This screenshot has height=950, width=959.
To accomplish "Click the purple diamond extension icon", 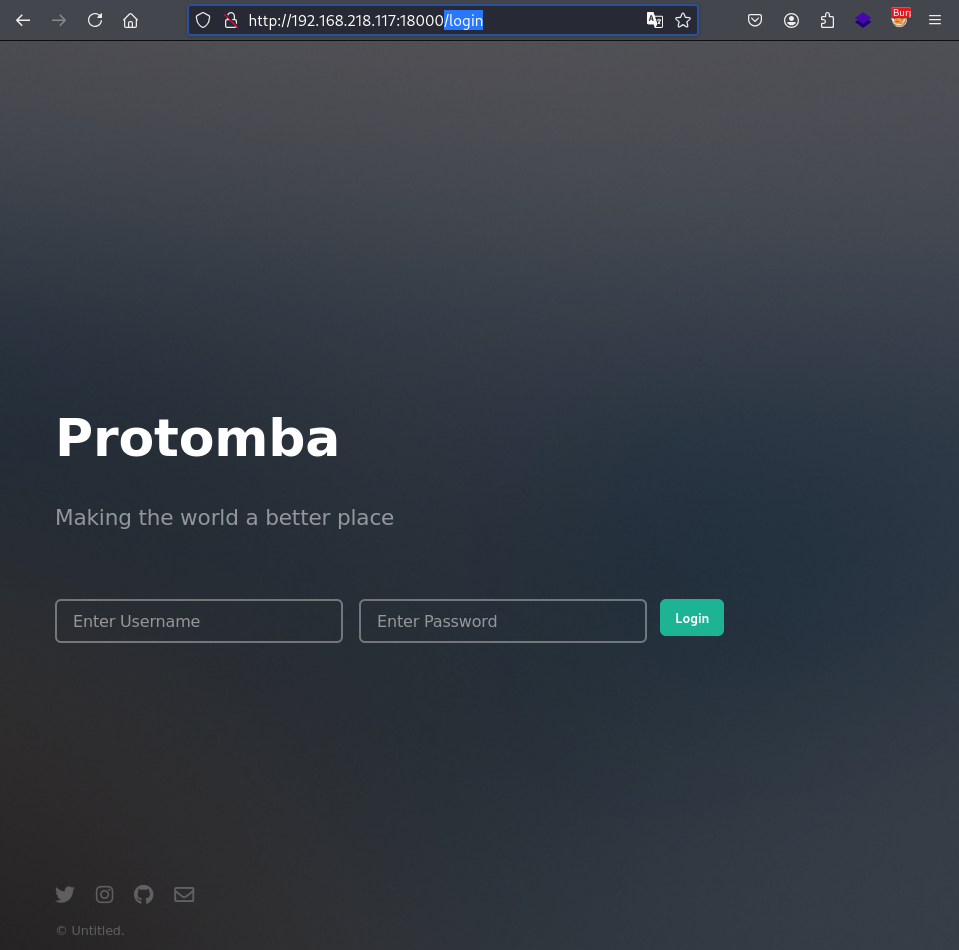I will point(863,20).
